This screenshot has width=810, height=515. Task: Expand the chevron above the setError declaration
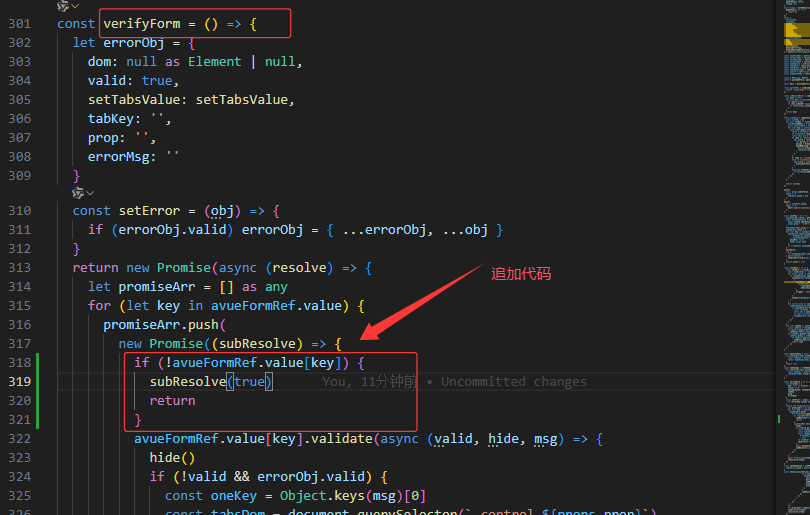click(x=90, y=192)
